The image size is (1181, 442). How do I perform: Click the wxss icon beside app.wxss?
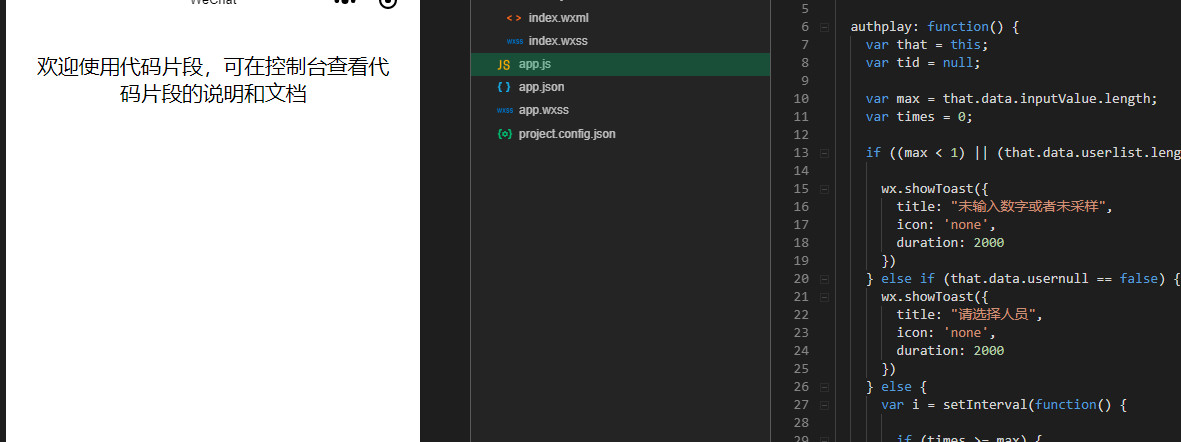504,111
